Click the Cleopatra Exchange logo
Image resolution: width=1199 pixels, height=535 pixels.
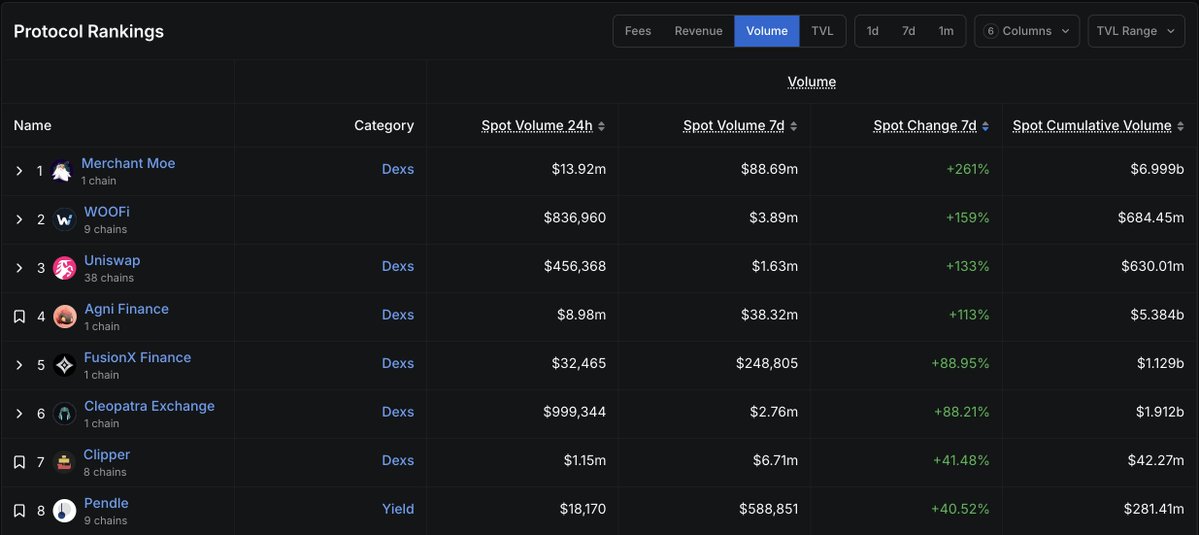(64, 413)
